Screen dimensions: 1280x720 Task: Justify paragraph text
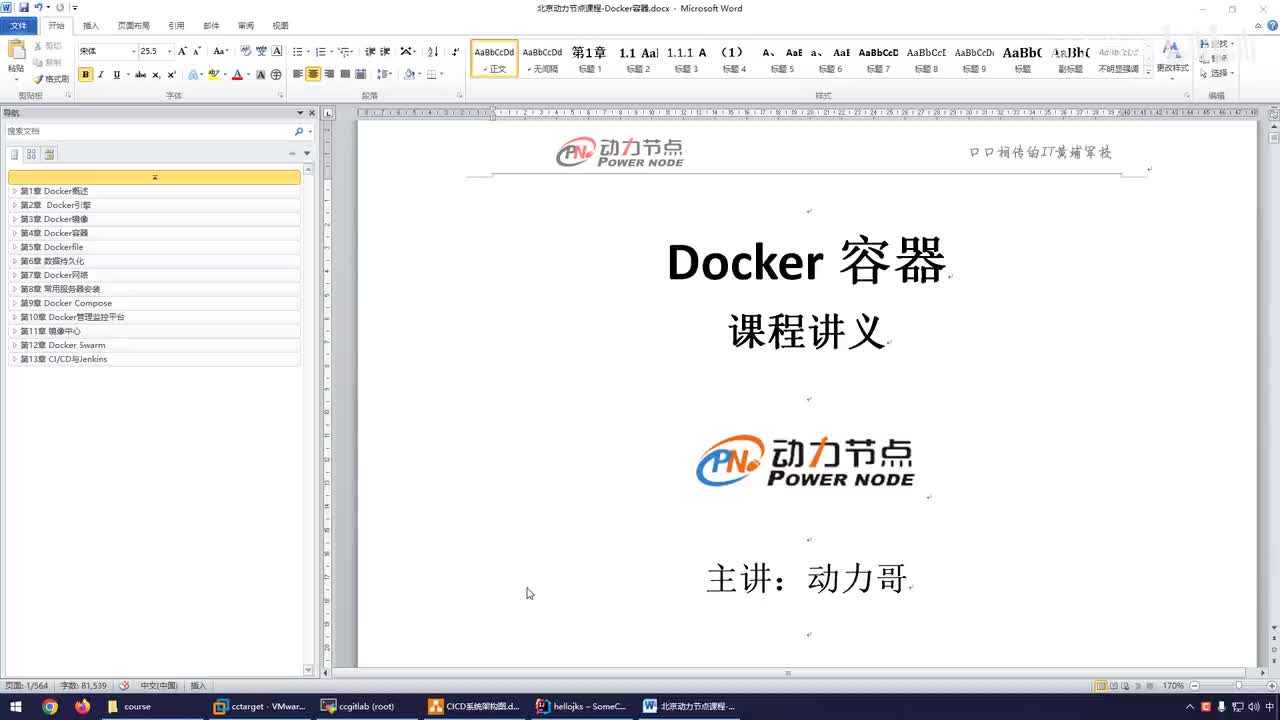click(x=345, y=74)
